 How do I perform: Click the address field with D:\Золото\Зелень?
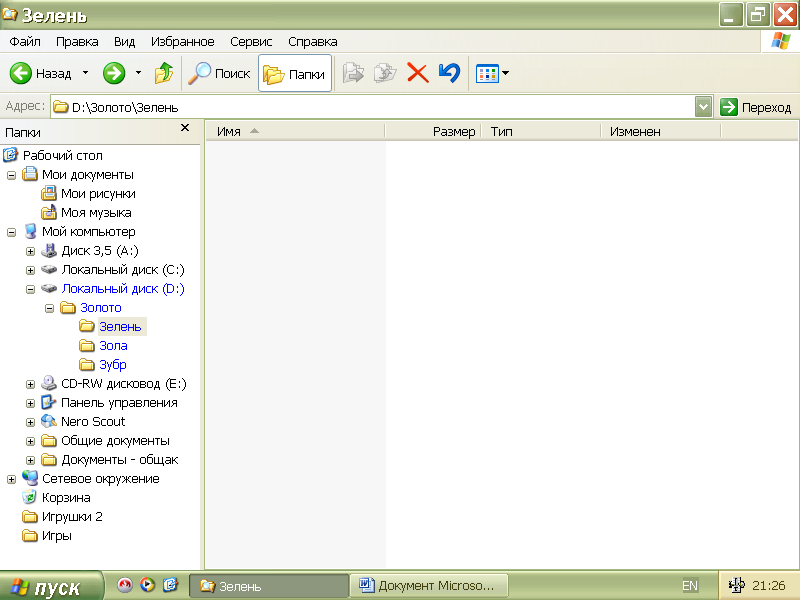click(x=373, y=107)
